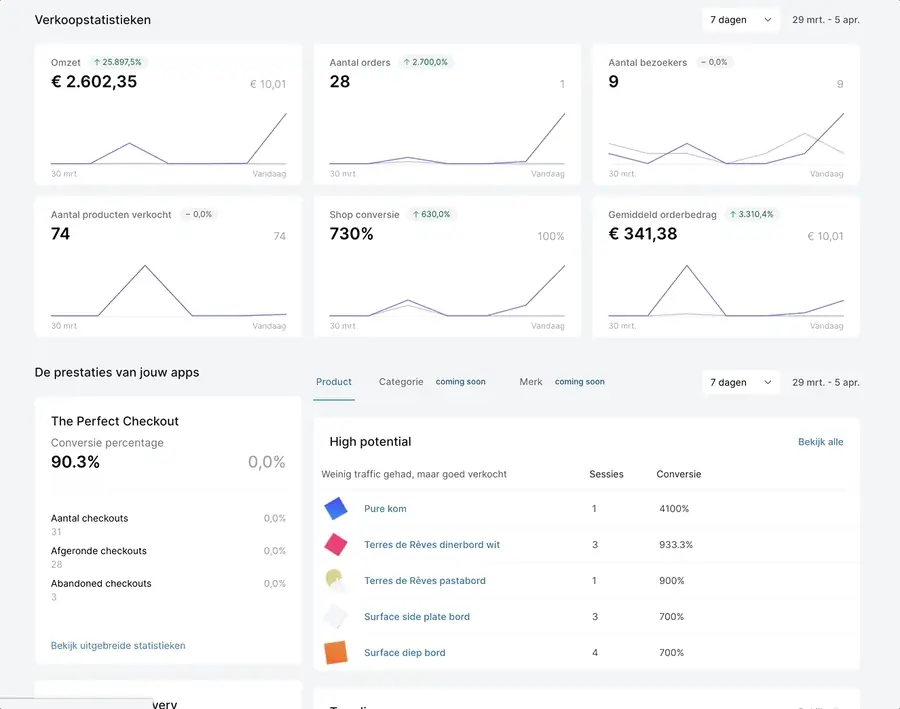Click the 90.3% conversie percentage

pyautogui.click(x=75, y=462)
